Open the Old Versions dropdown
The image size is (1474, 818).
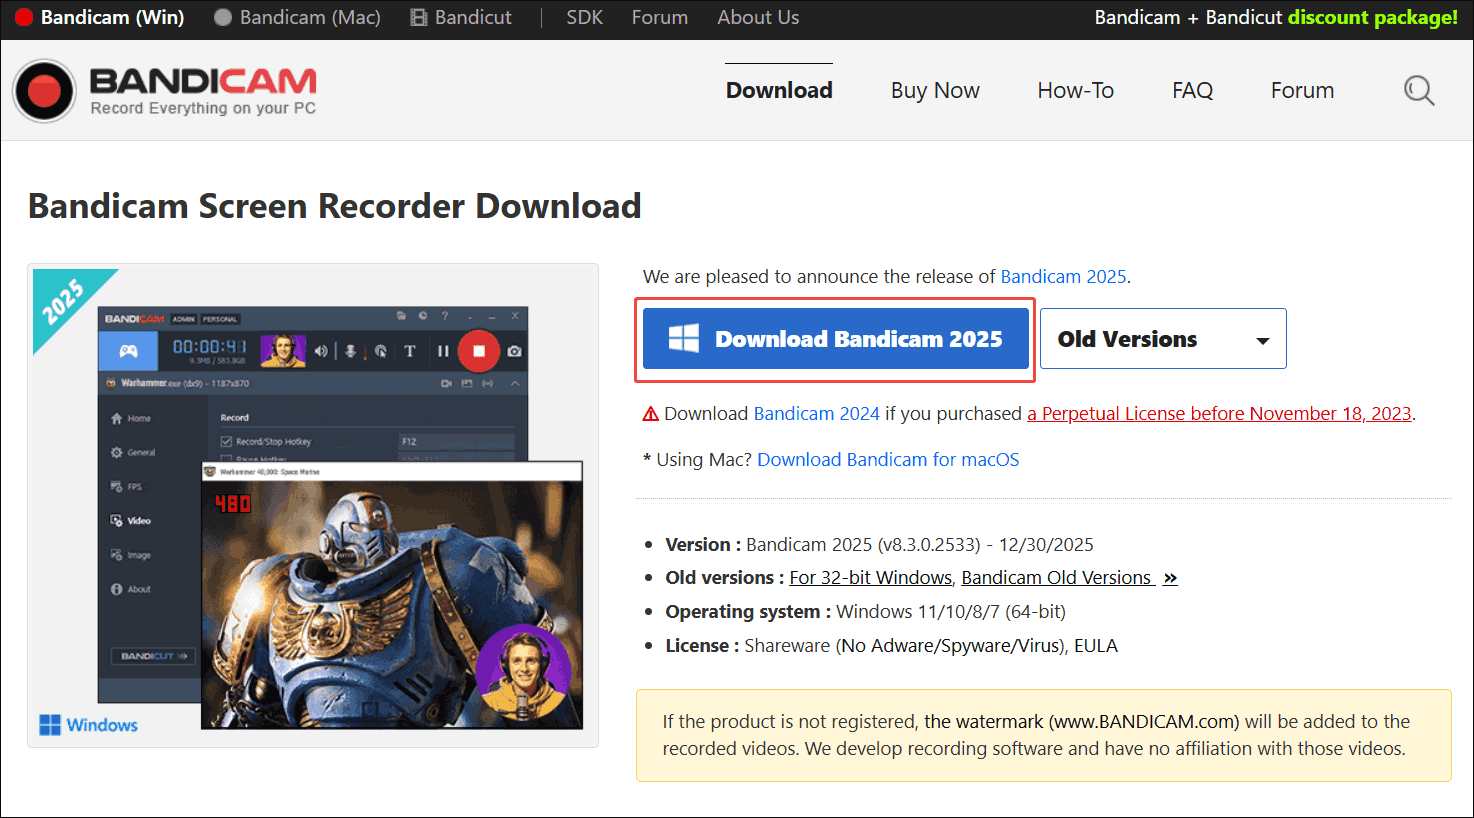[x=1163, y=338]
